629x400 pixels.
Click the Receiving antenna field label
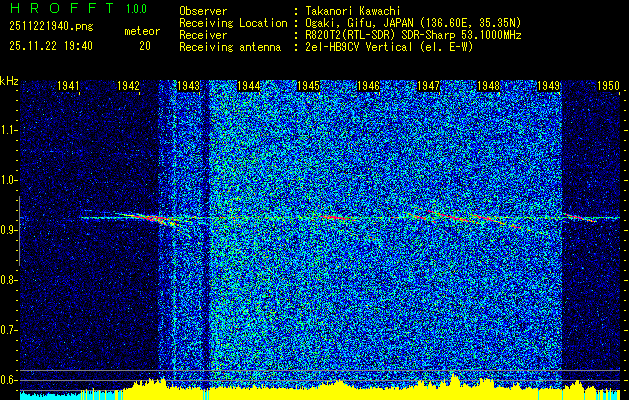click(230, 47)
